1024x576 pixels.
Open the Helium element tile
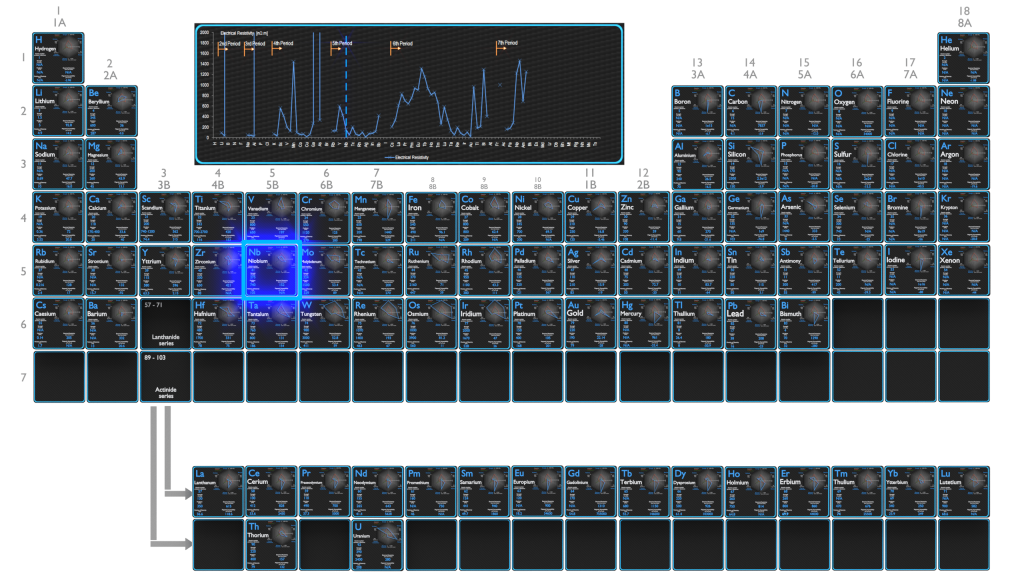pyautogui.click(x=963, y=58)
